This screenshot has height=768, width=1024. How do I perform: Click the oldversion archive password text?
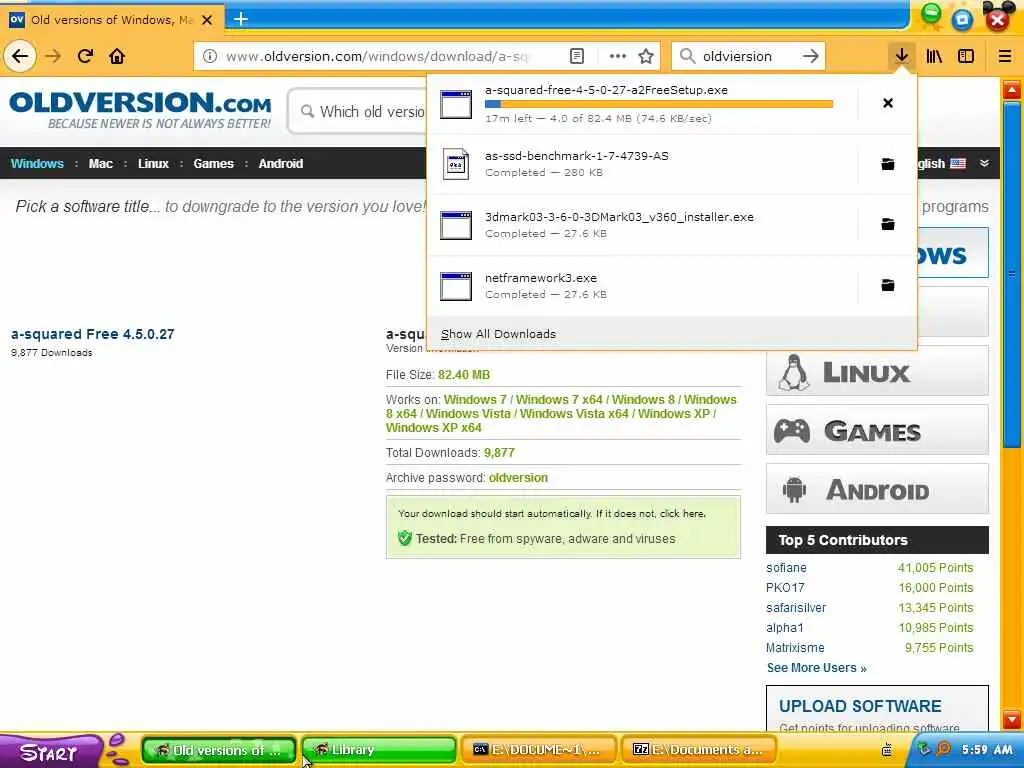[x=518, y=478]
